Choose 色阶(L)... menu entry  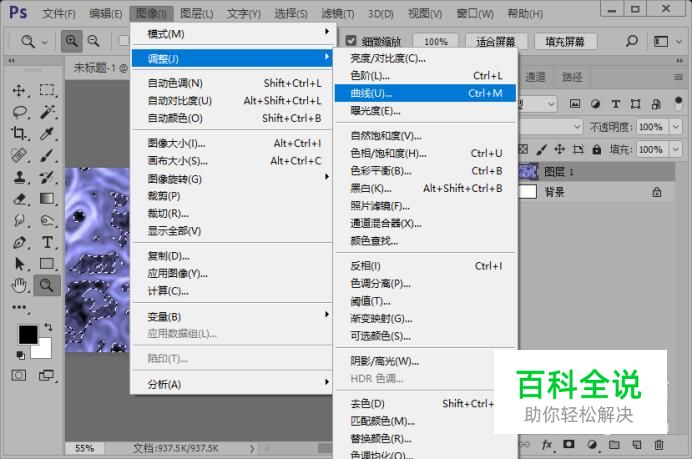[x=425, y=75]
